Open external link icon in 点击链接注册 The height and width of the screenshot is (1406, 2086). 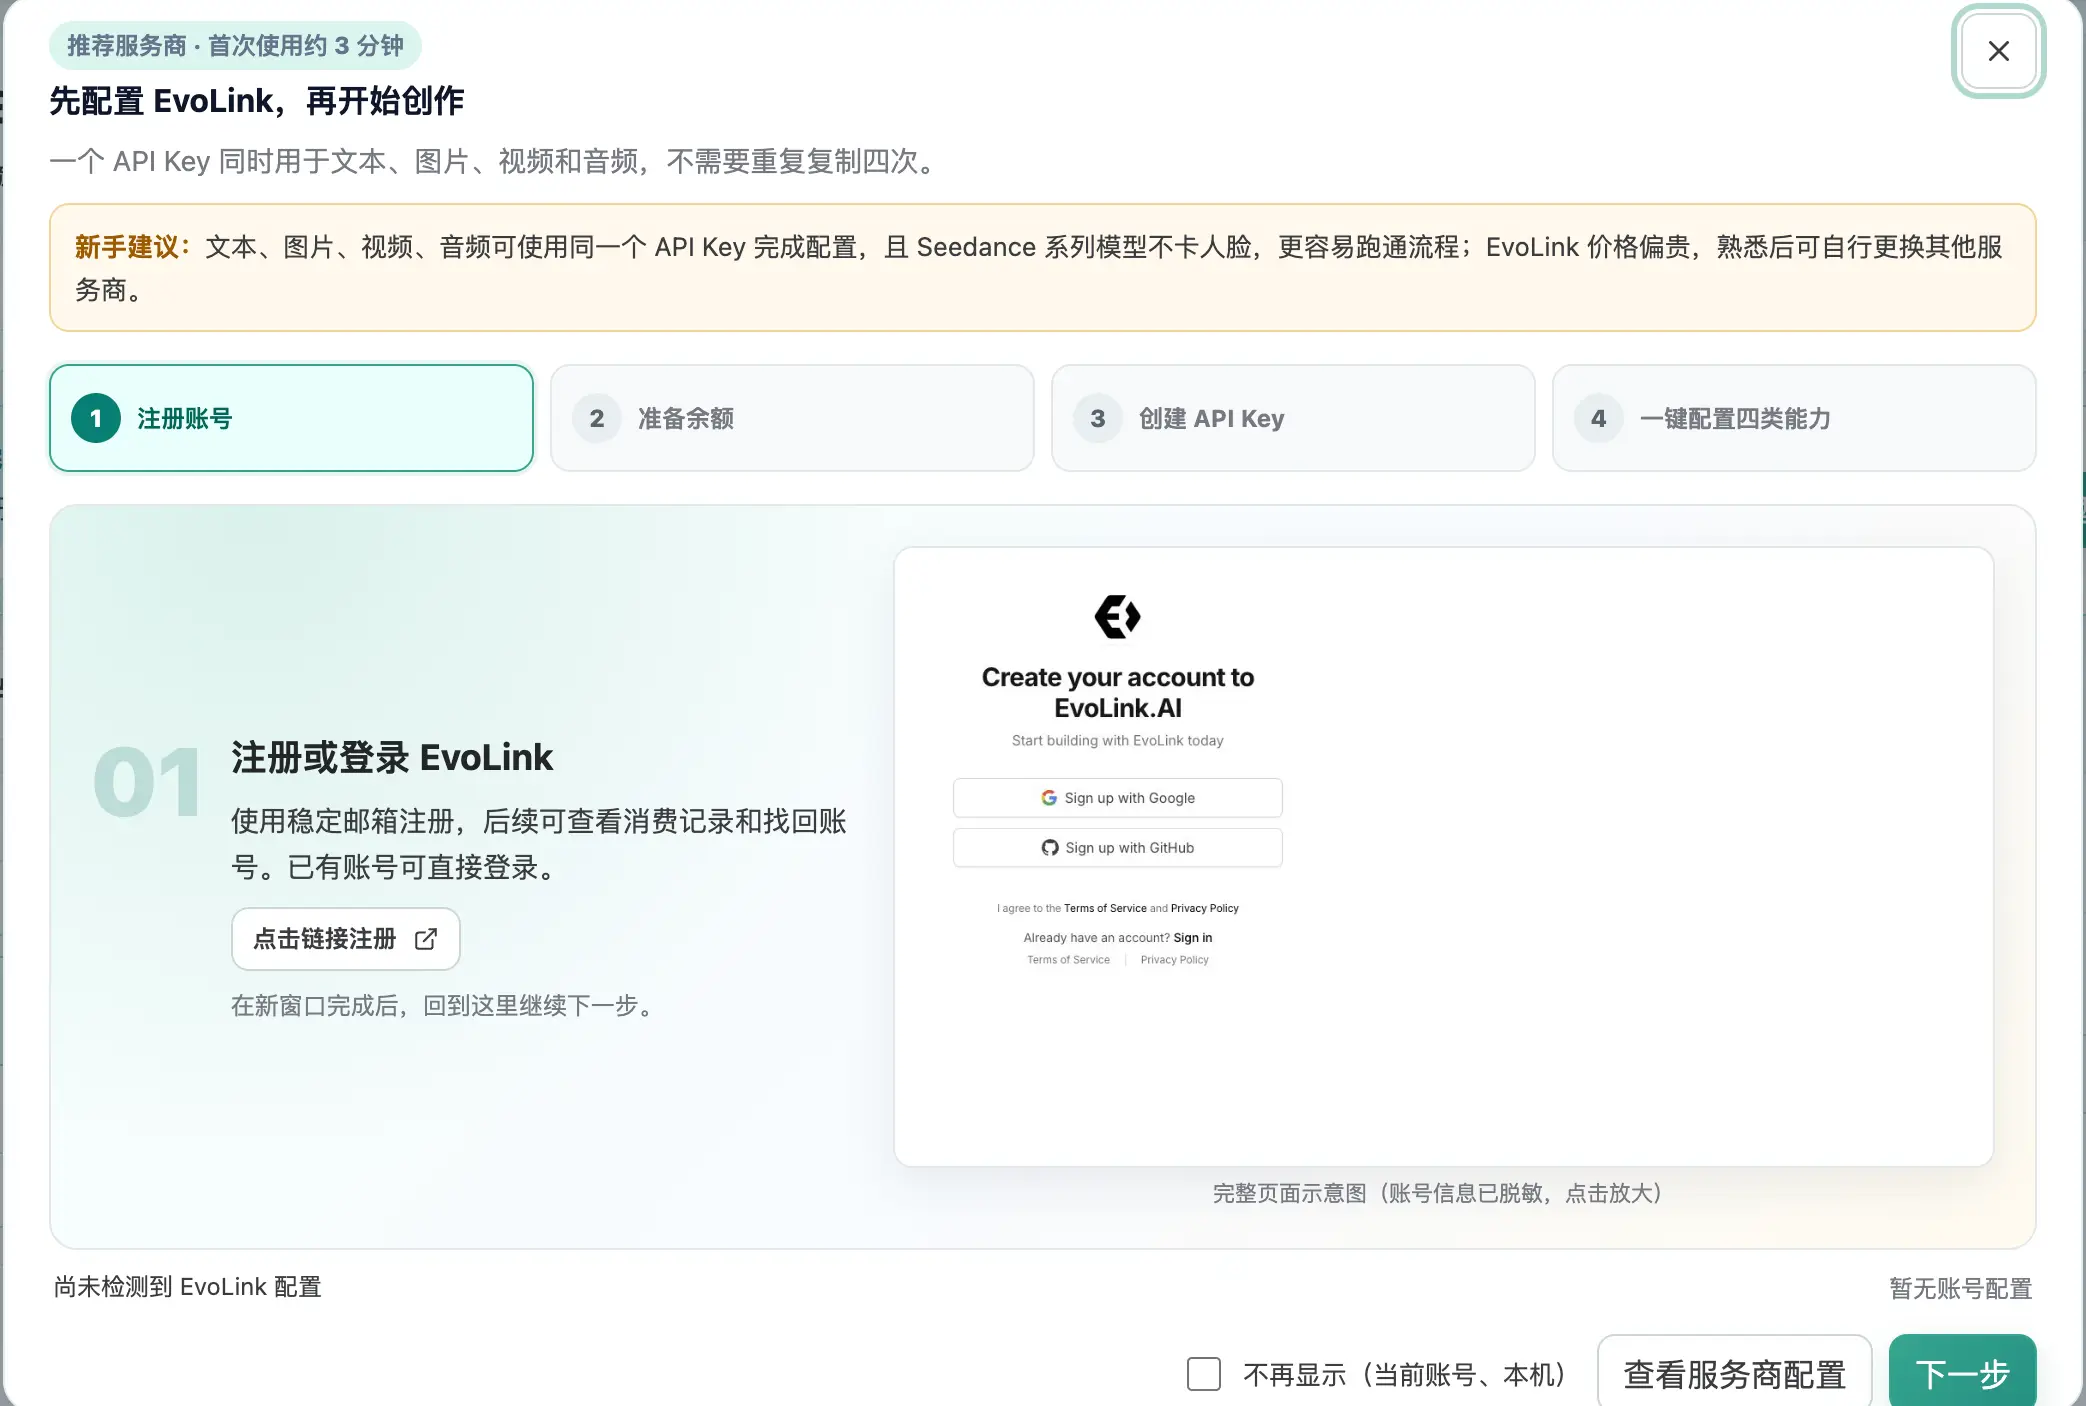(426, 939)
